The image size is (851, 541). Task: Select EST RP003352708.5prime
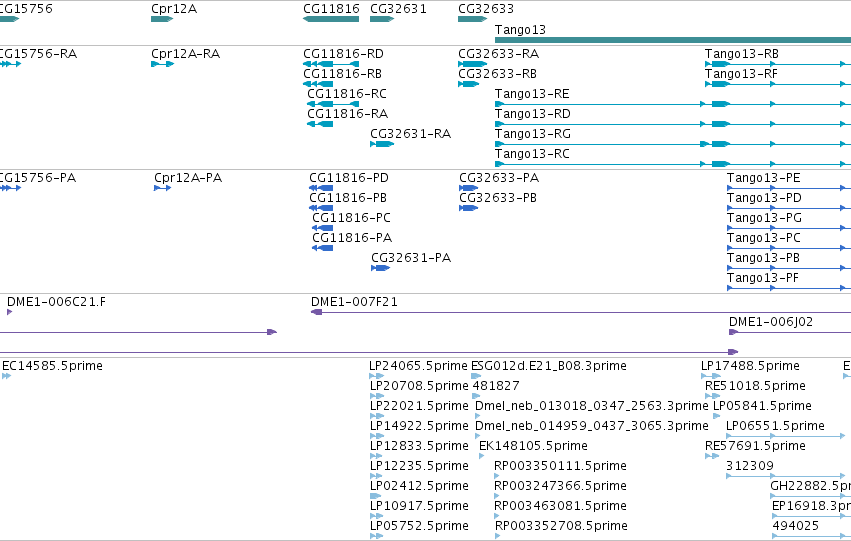561,527
